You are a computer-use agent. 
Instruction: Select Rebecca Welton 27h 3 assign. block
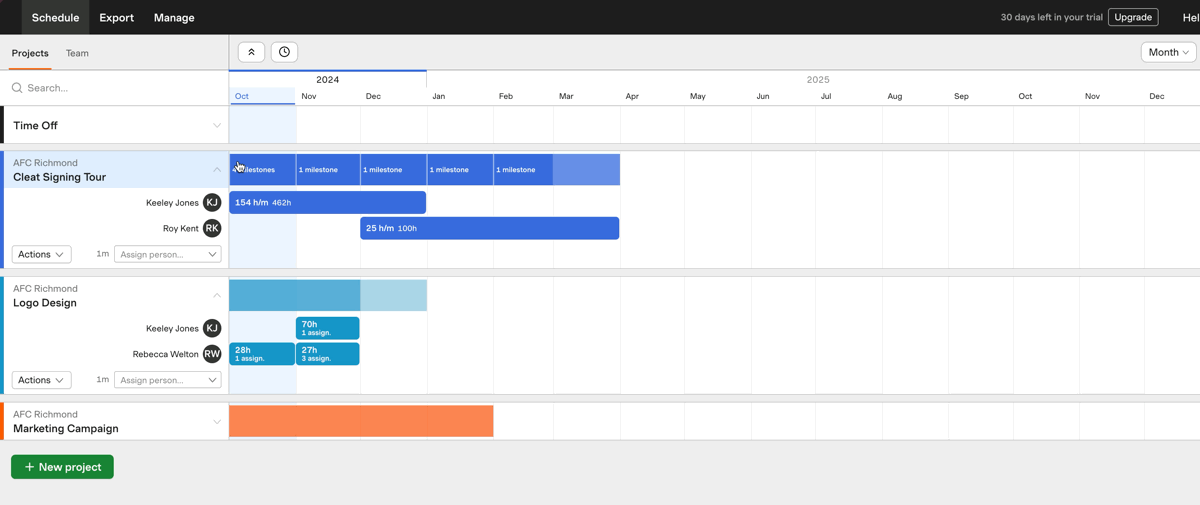(x=328, y=354)
